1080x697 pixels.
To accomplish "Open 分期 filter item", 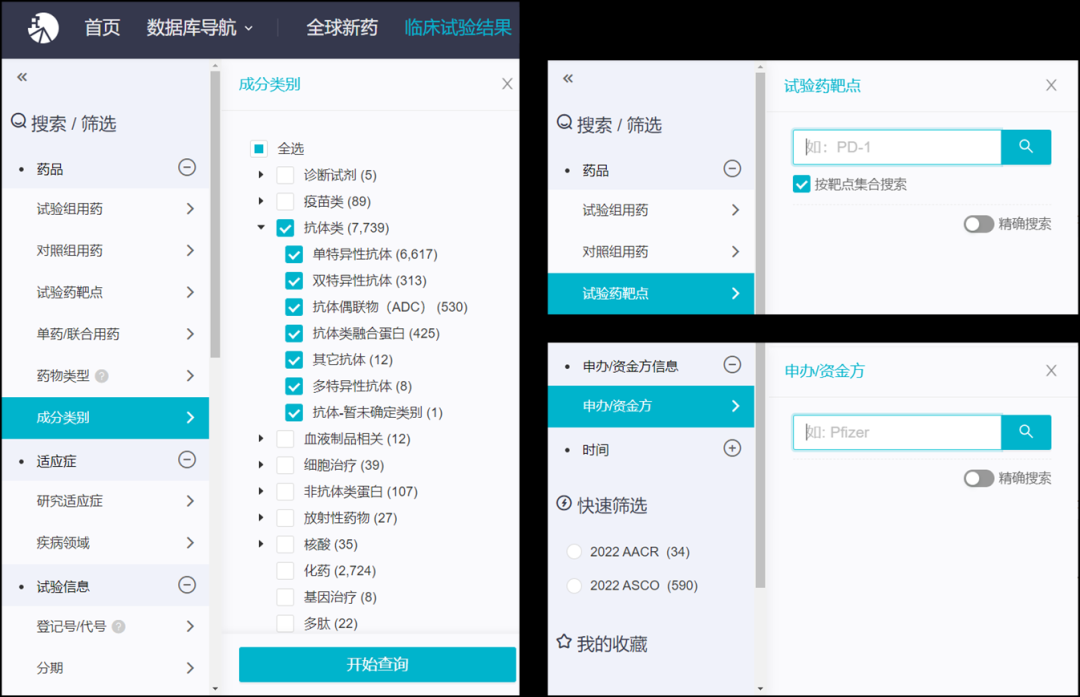I will (x=105, y=668).
